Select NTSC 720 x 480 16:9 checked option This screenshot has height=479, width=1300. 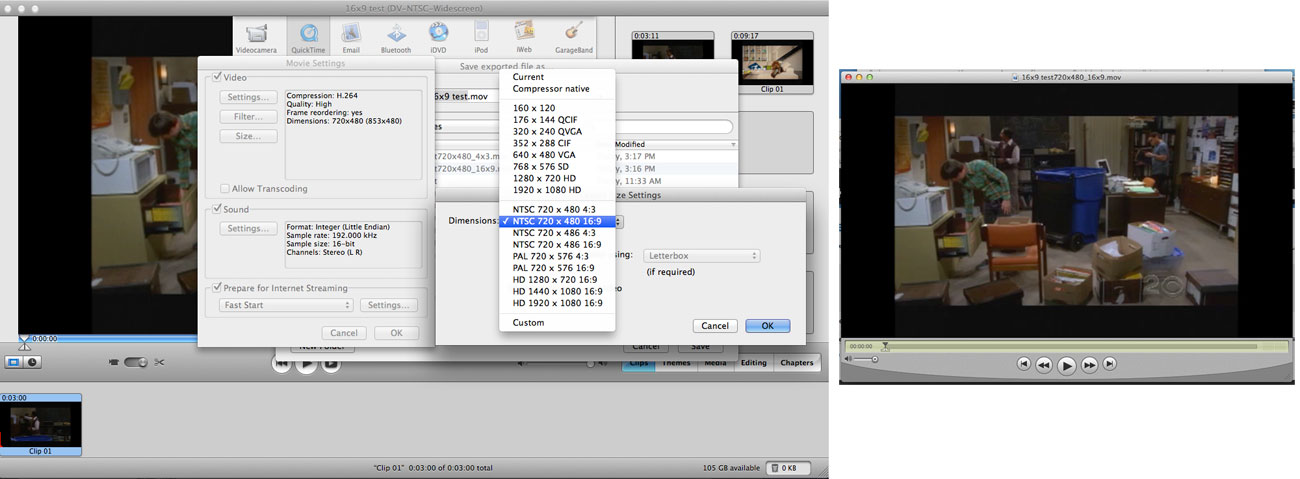point(558,221)
